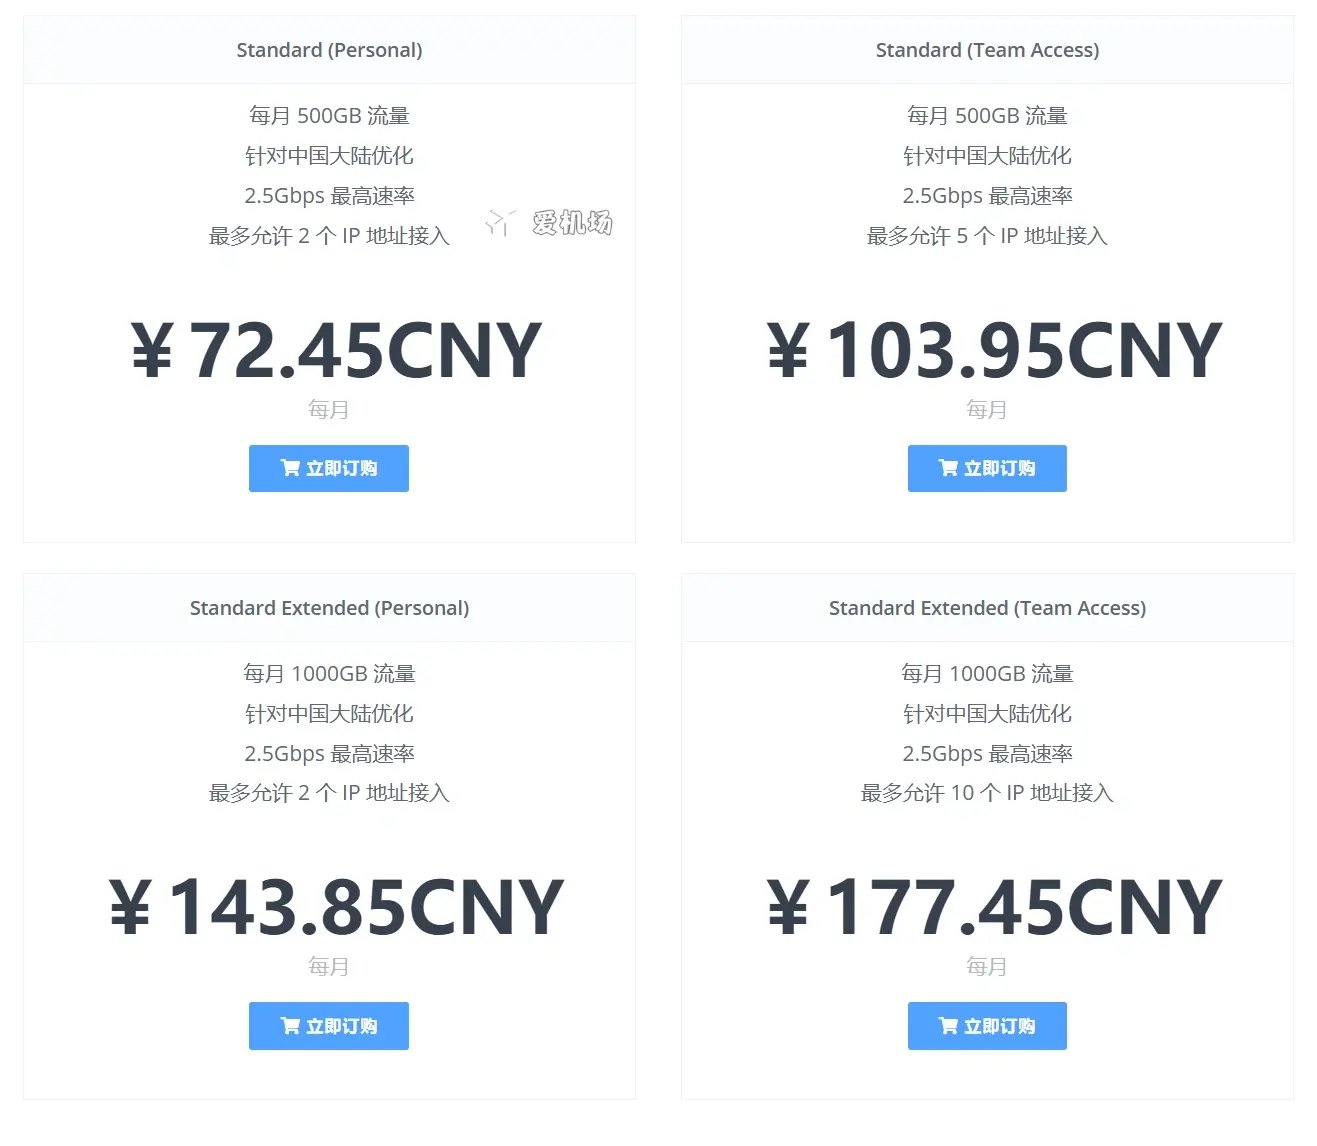Click cart icon under Standard Extended (Team Access)
Image resolution: width=1317 pixels, height=1146 pixels.
pyautogui.click(x=948, y=1026)
